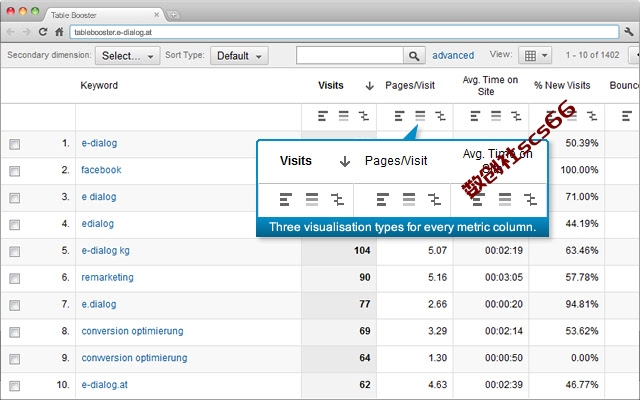Open the View grid dropdown

click(x=535, y=56)
